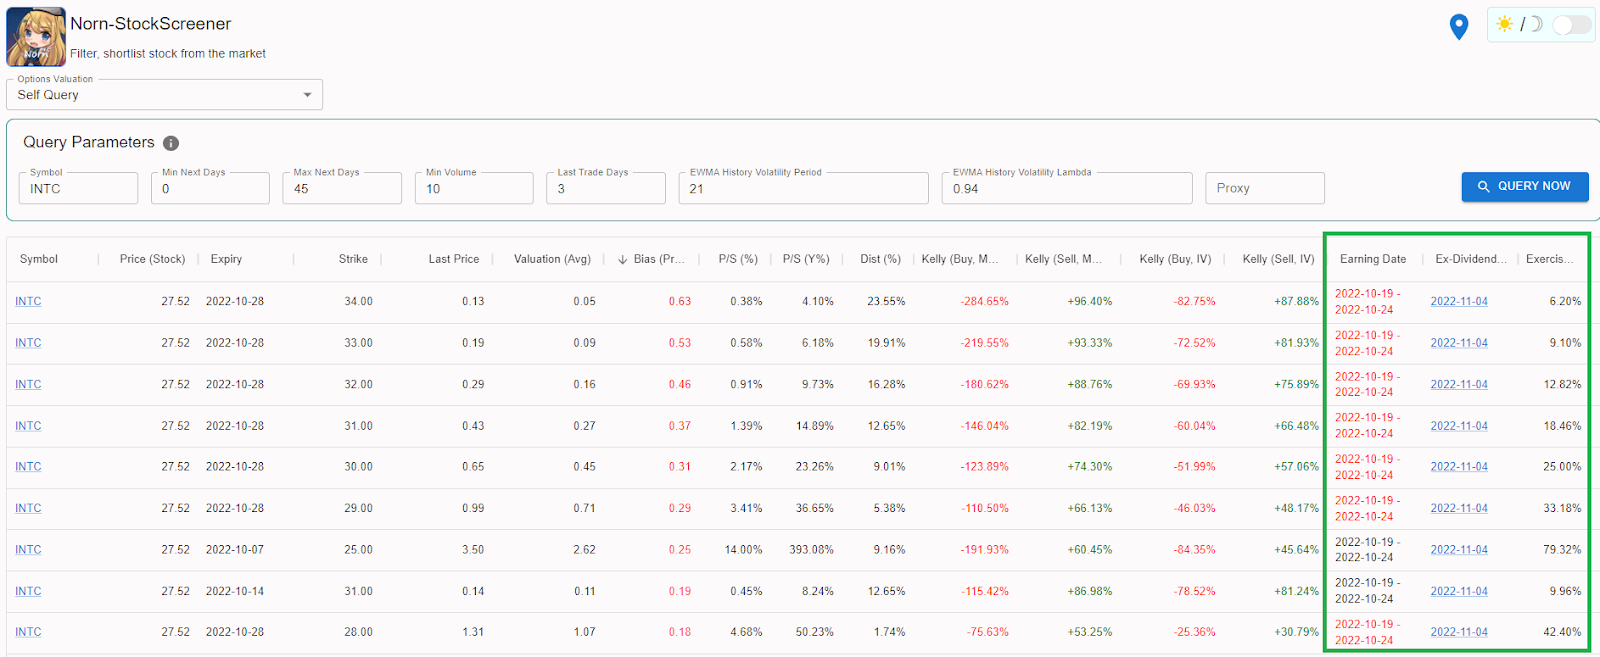Click the Query Parameters info icon
1600x657 pixels.
coord(171,143)
